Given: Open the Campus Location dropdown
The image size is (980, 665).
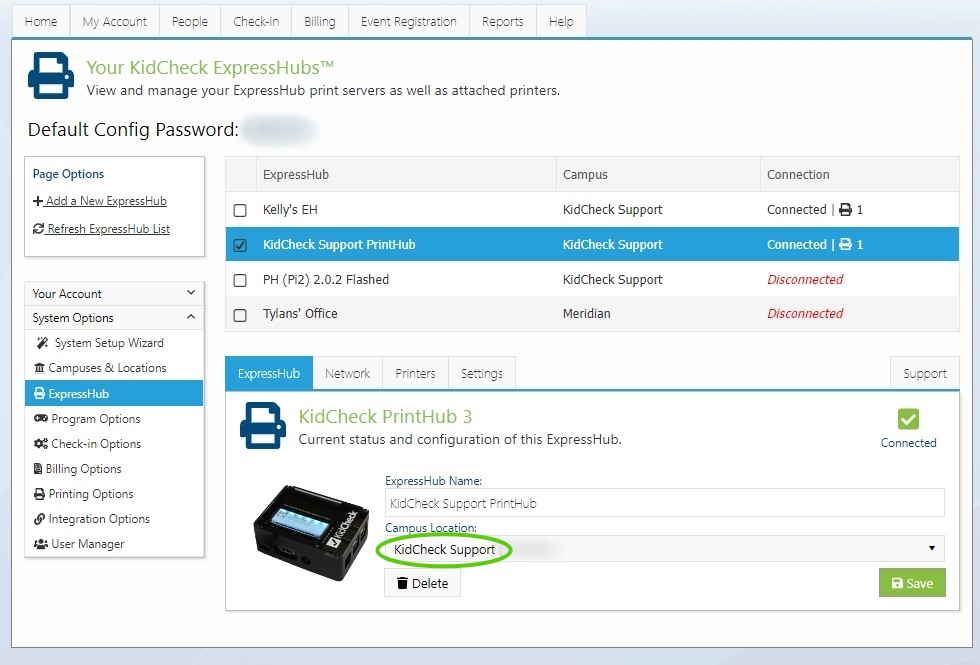Looking at the screenshot, I should tap(664, 549).
